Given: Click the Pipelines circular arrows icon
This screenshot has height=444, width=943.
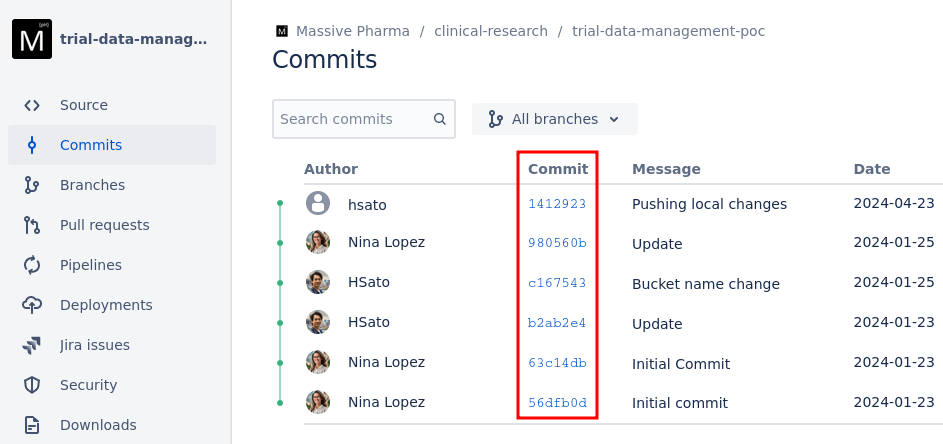Looking at the screenshot, I should tap(32, 265).
